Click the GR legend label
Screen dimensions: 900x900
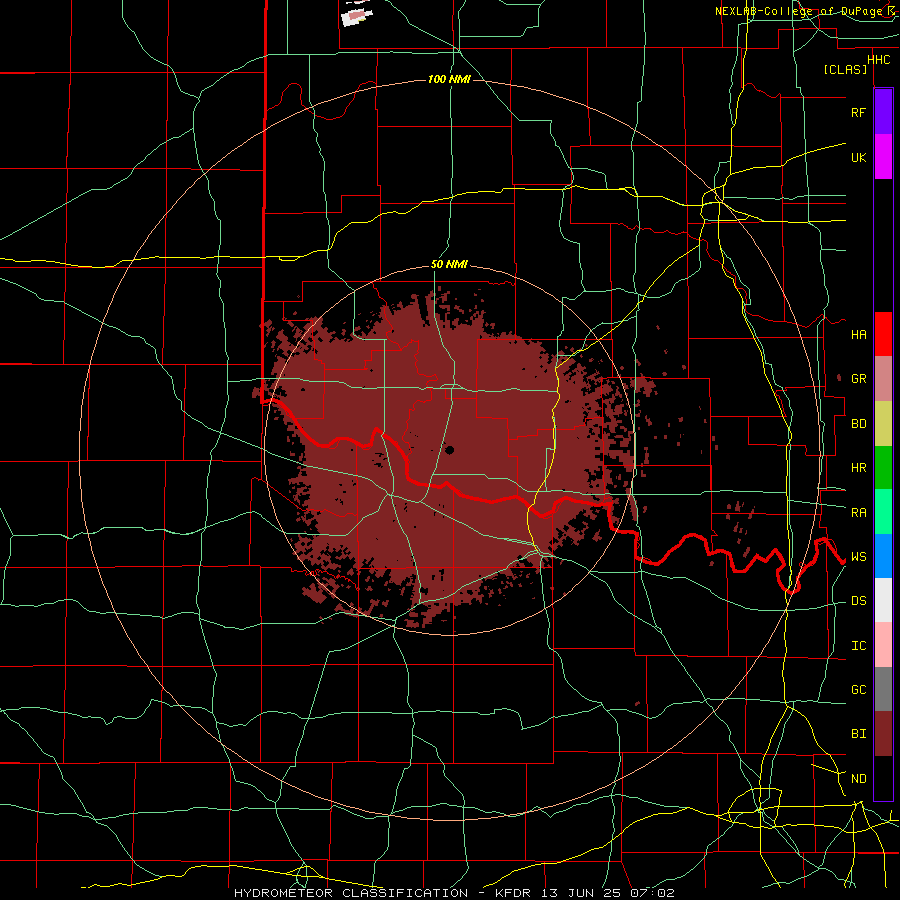coord(858,379)
